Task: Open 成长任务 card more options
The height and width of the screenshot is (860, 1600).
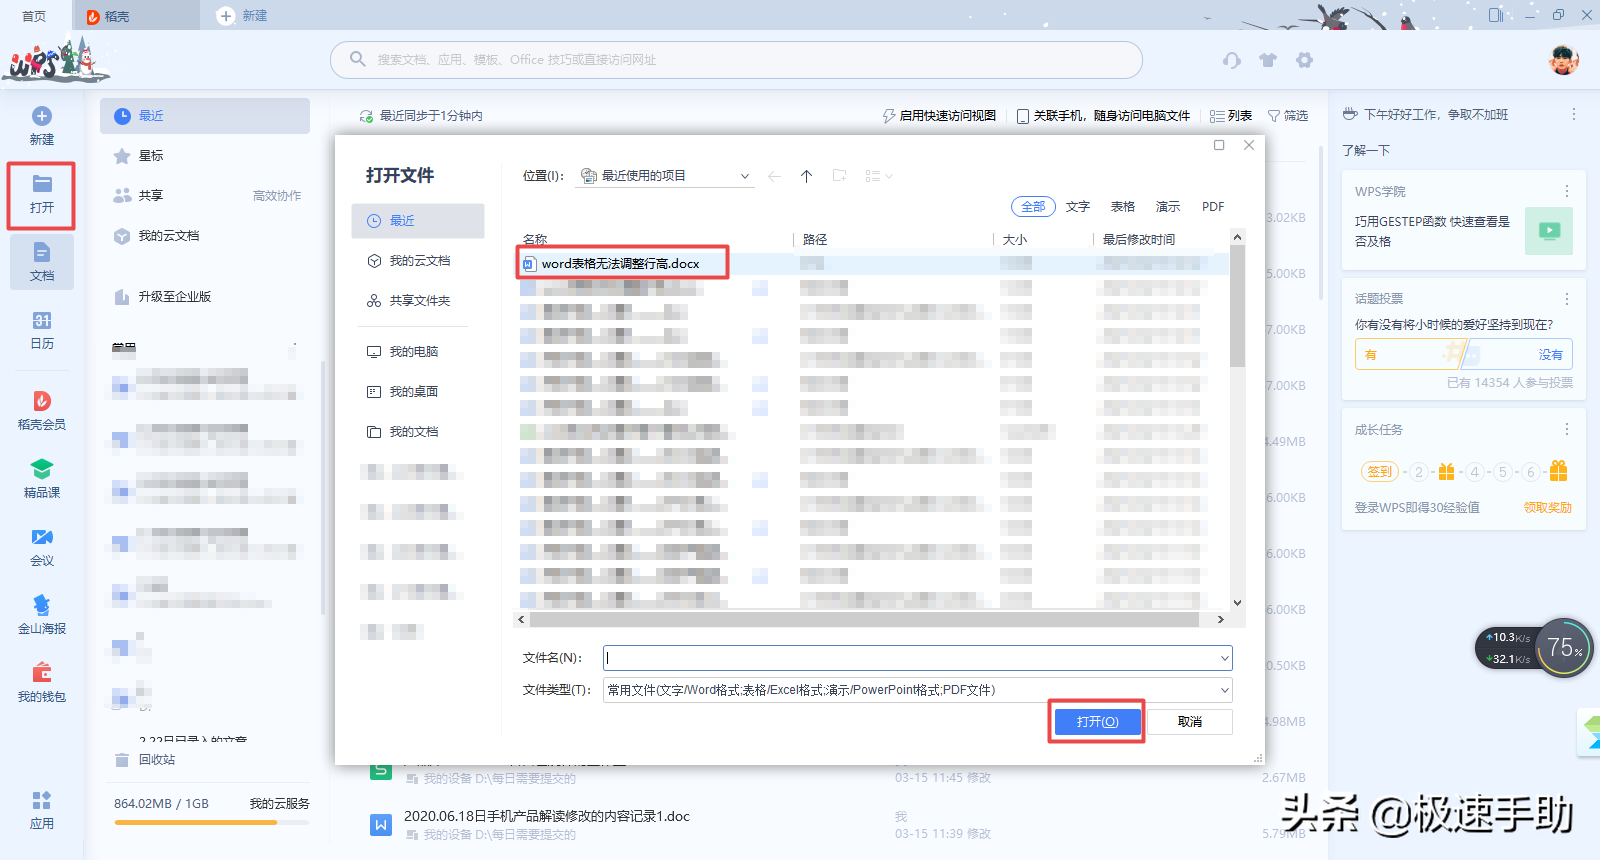Action: point(1567,429)
